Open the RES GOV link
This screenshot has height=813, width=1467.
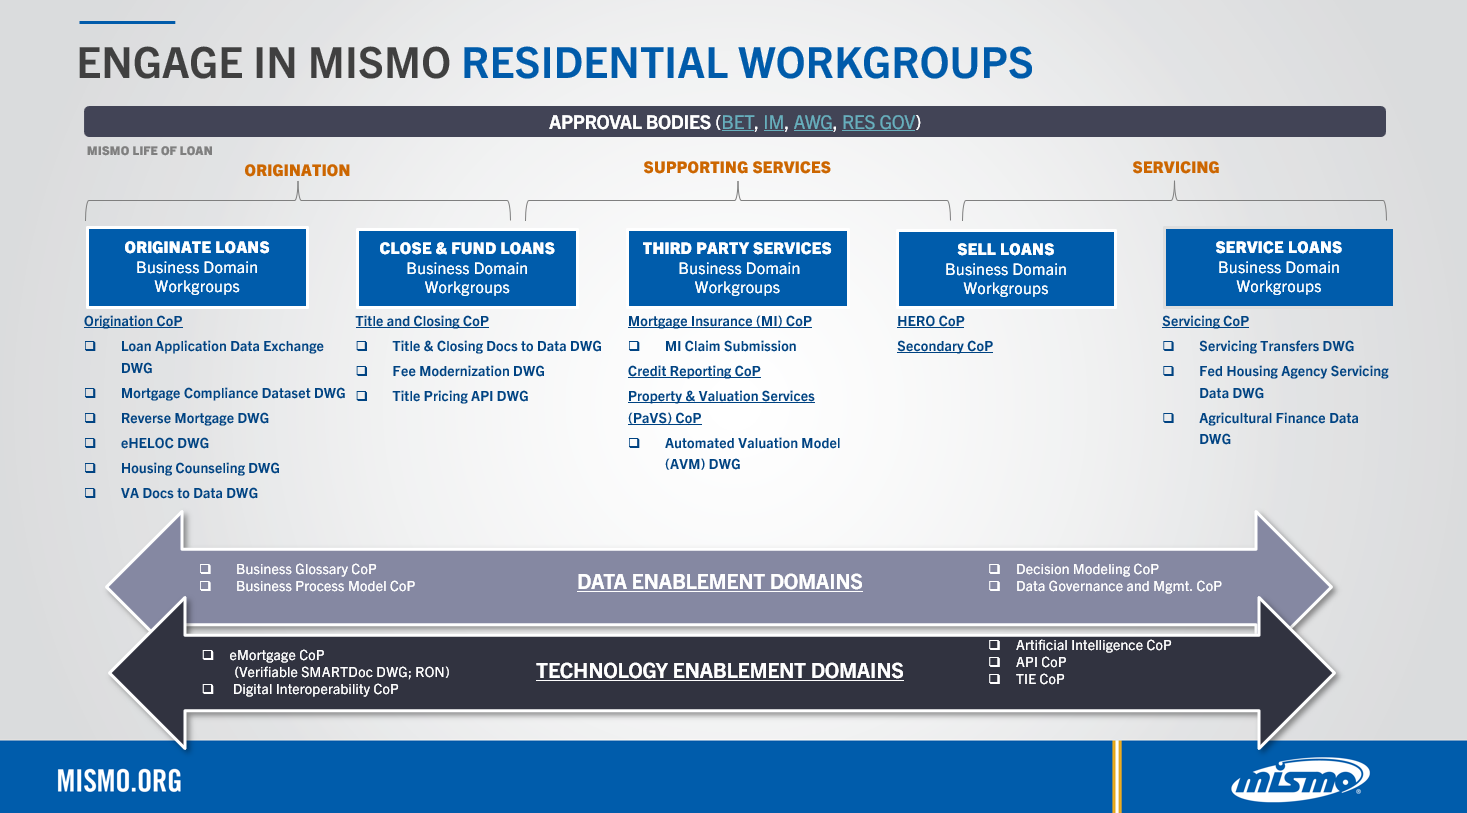(x=878, y=122)
